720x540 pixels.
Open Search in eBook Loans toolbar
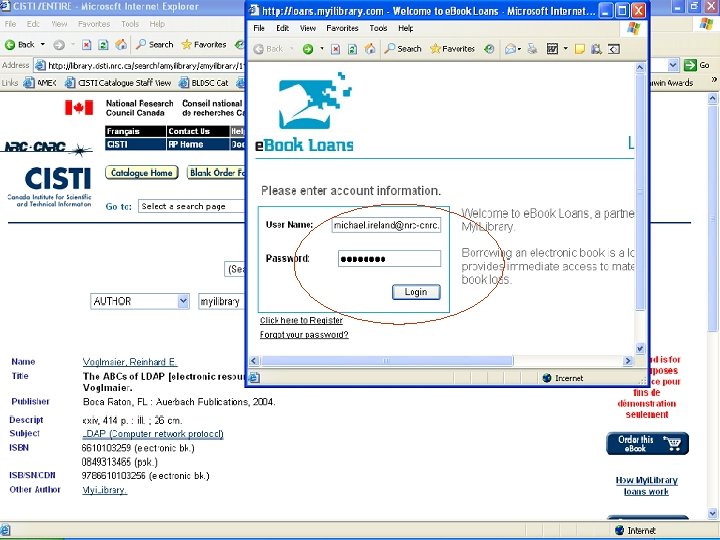click(x=403, y=48)
